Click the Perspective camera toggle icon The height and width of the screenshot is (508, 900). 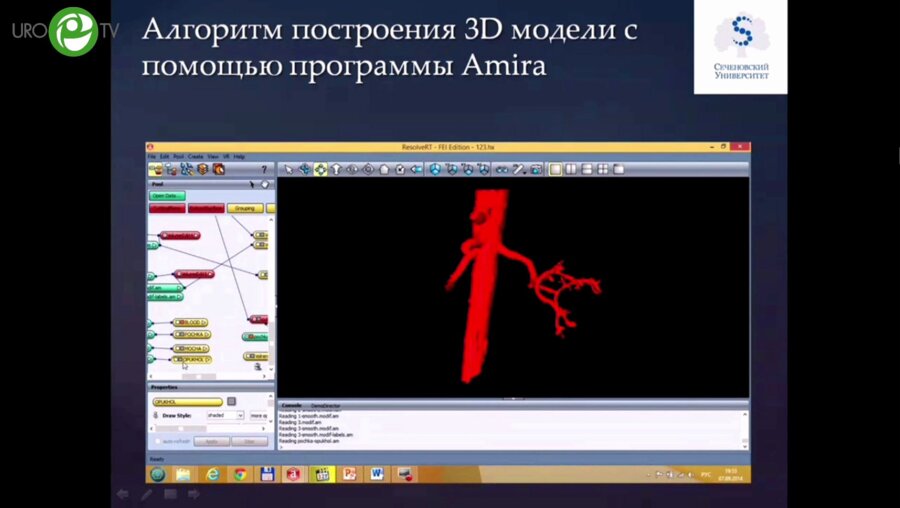(x=417, y=169)
